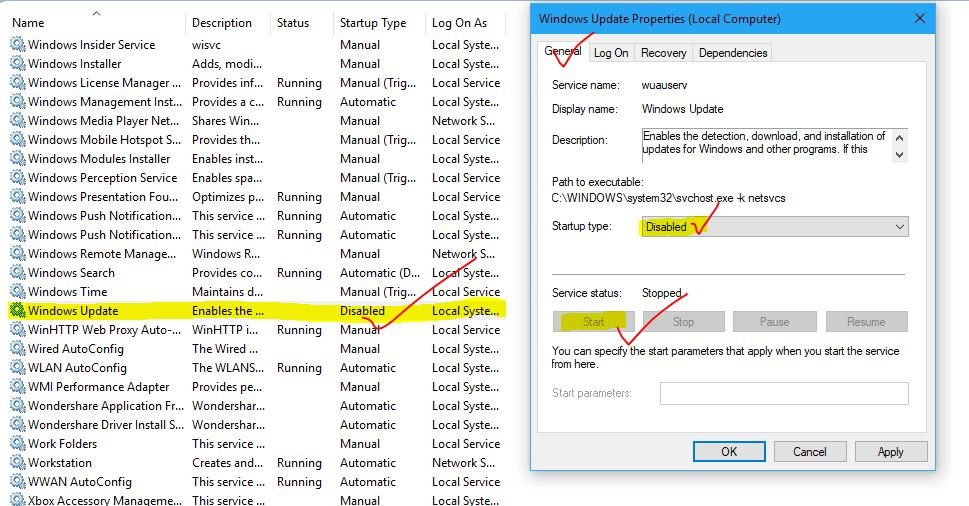Click the gear icon beside Windows Update

[x=18, y=311]
